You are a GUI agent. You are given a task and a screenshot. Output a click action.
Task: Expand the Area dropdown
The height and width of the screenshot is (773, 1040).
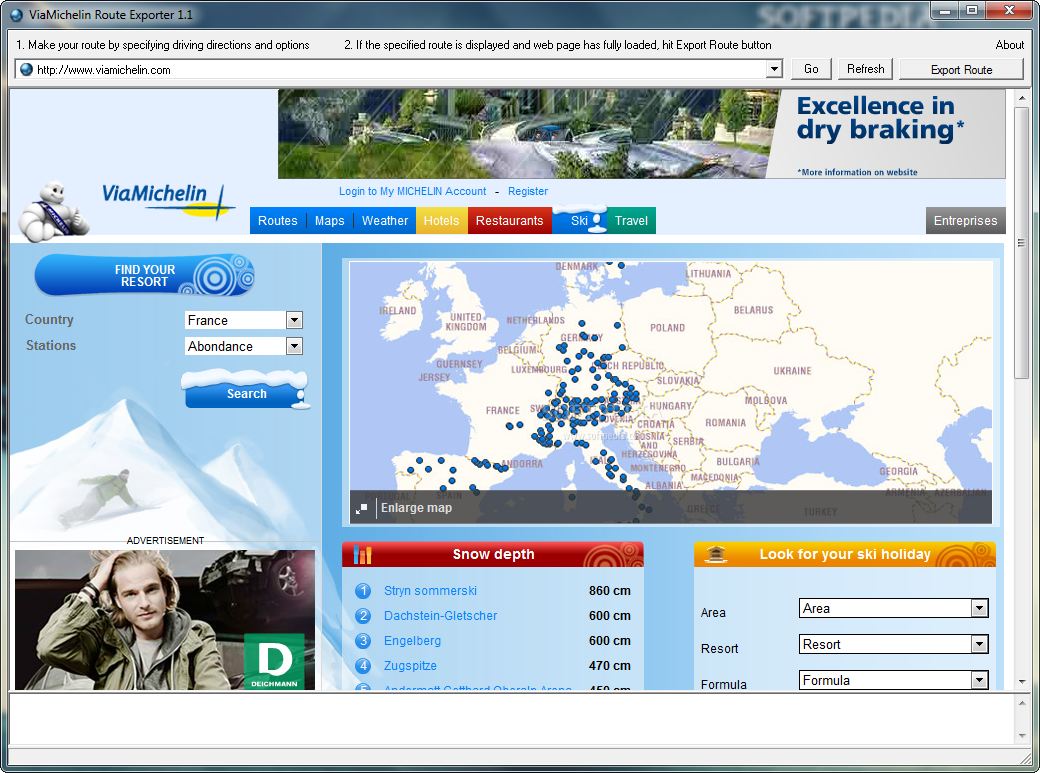tap(980, 608)
